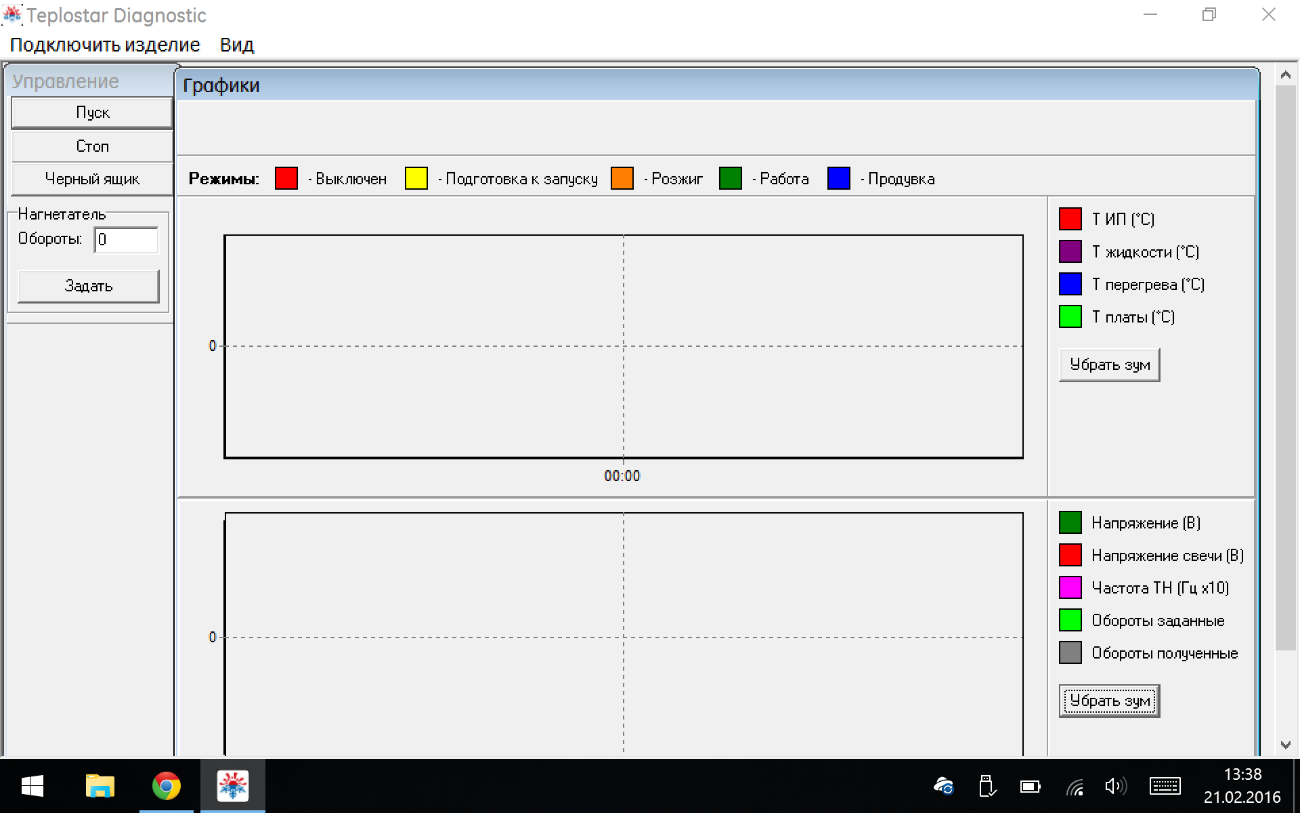Pick the magenta Частота ТН swatch
The height and width of the screenshot is (813, 1300).
coord(1071,588)
